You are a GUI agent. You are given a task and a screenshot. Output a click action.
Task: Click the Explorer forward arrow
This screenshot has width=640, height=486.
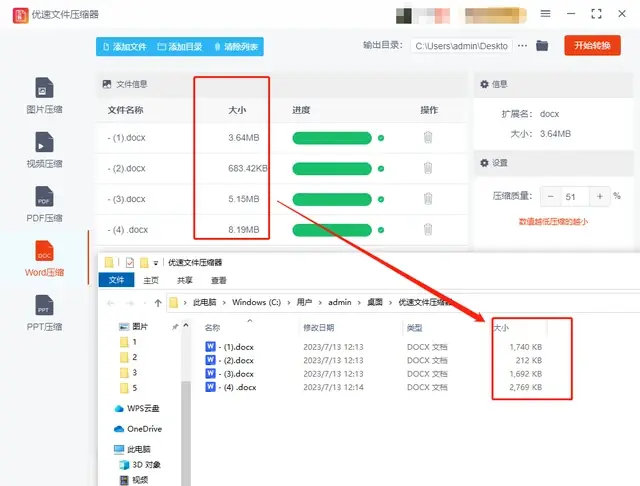point(130,303)
